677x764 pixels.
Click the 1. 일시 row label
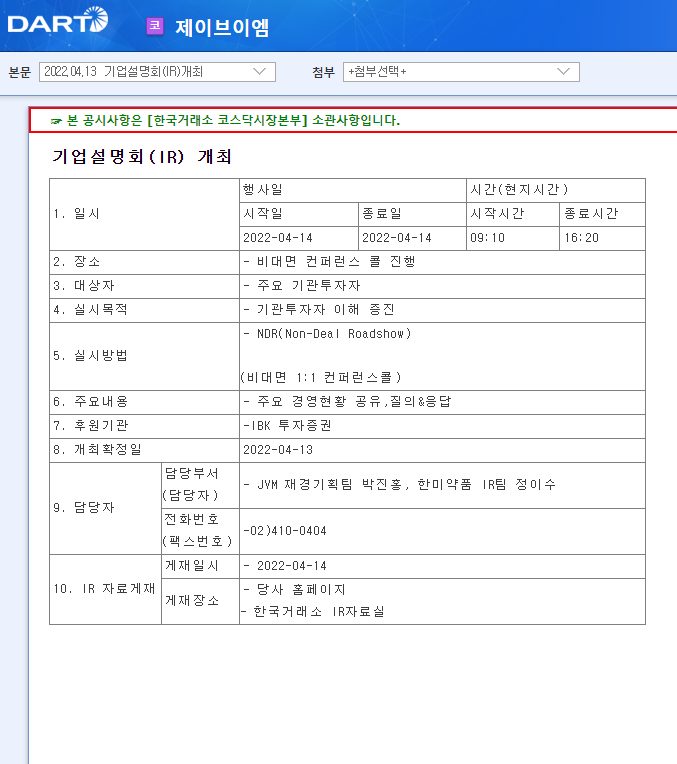tap(77, 214)
